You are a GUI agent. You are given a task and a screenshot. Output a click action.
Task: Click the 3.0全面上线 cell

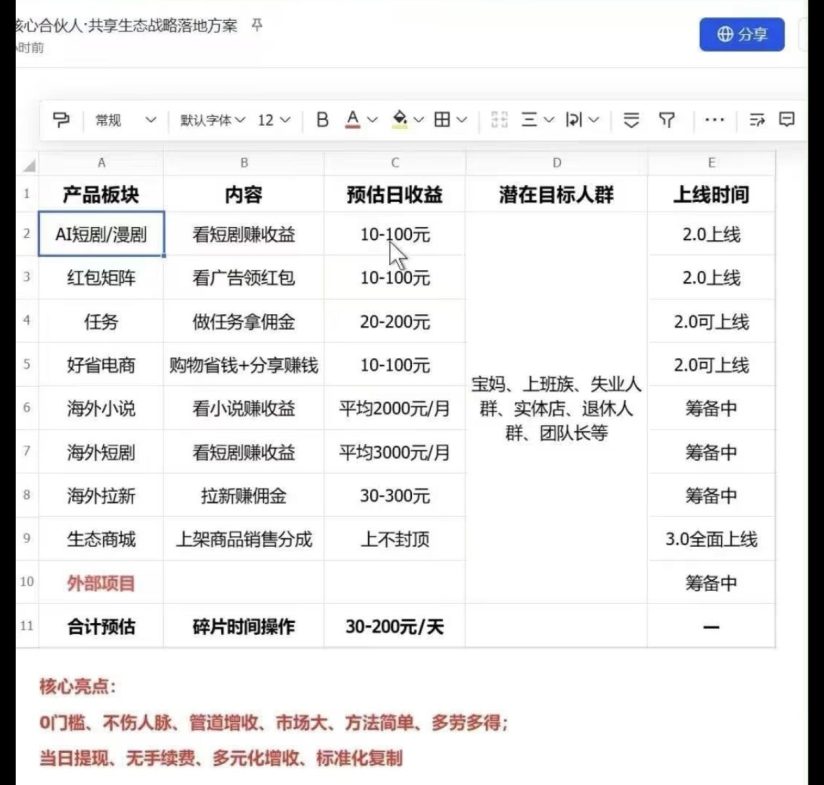point(712,539)
